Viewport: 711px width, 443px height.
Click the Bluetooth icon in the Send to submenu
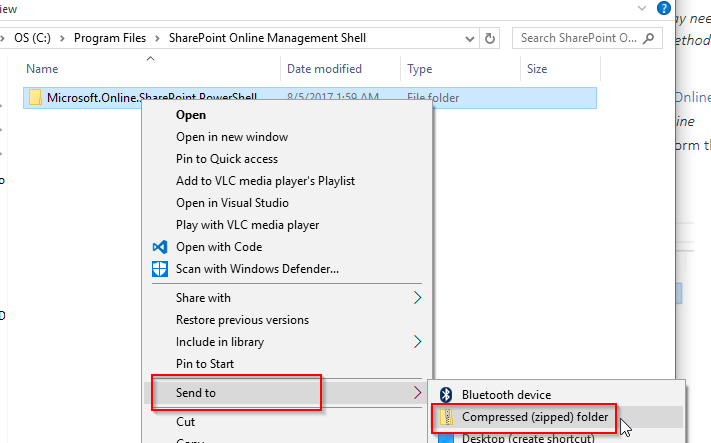pyautogui.click(x=446, y=394)
